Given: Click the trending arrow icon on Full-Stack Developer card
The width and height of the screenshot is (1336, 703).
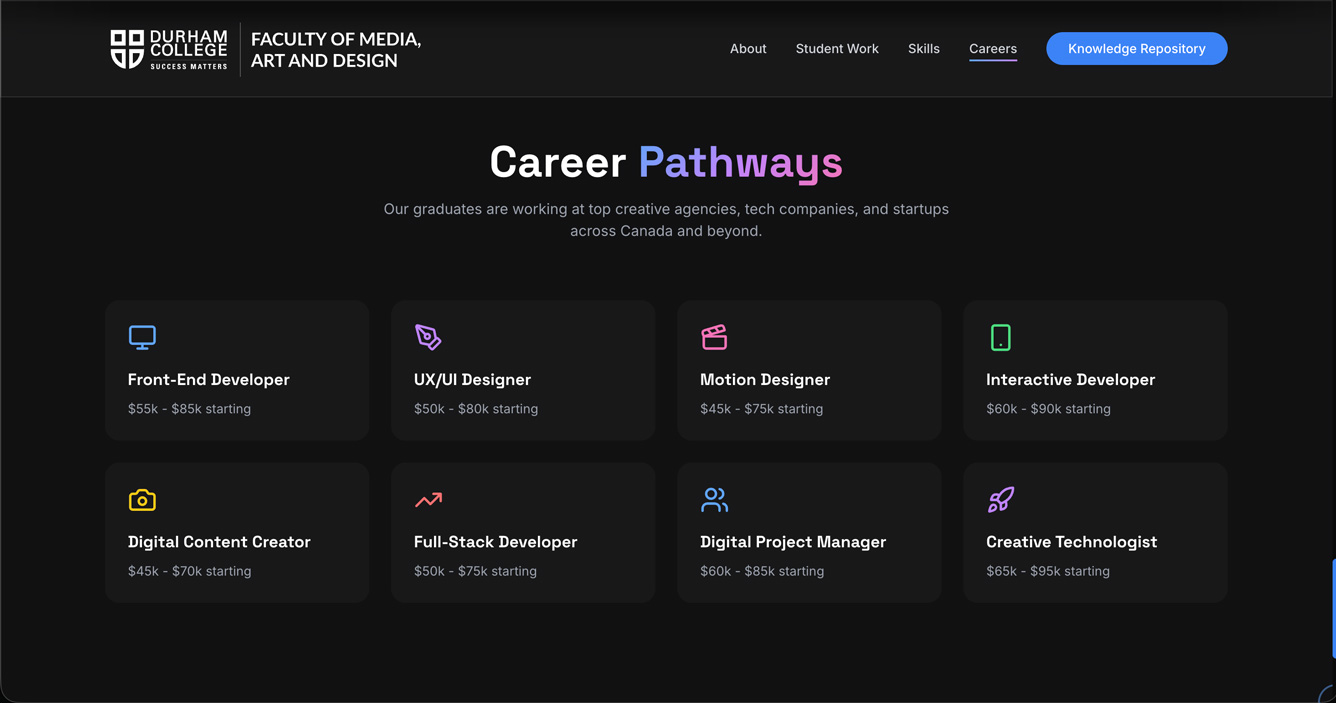Looking at the screenshot, I should pyautogui.click(x=428, y=499).
